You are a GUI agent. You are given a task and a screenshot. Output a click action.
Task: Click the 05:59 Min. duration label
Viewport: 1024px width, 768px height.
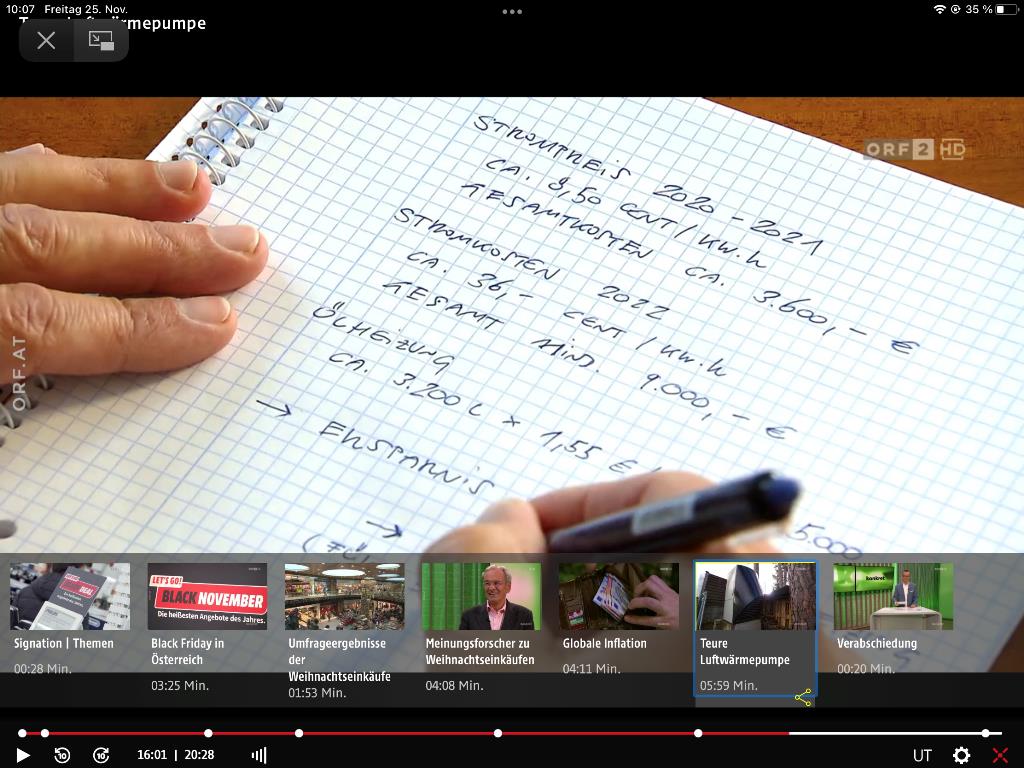click(729, 686)
